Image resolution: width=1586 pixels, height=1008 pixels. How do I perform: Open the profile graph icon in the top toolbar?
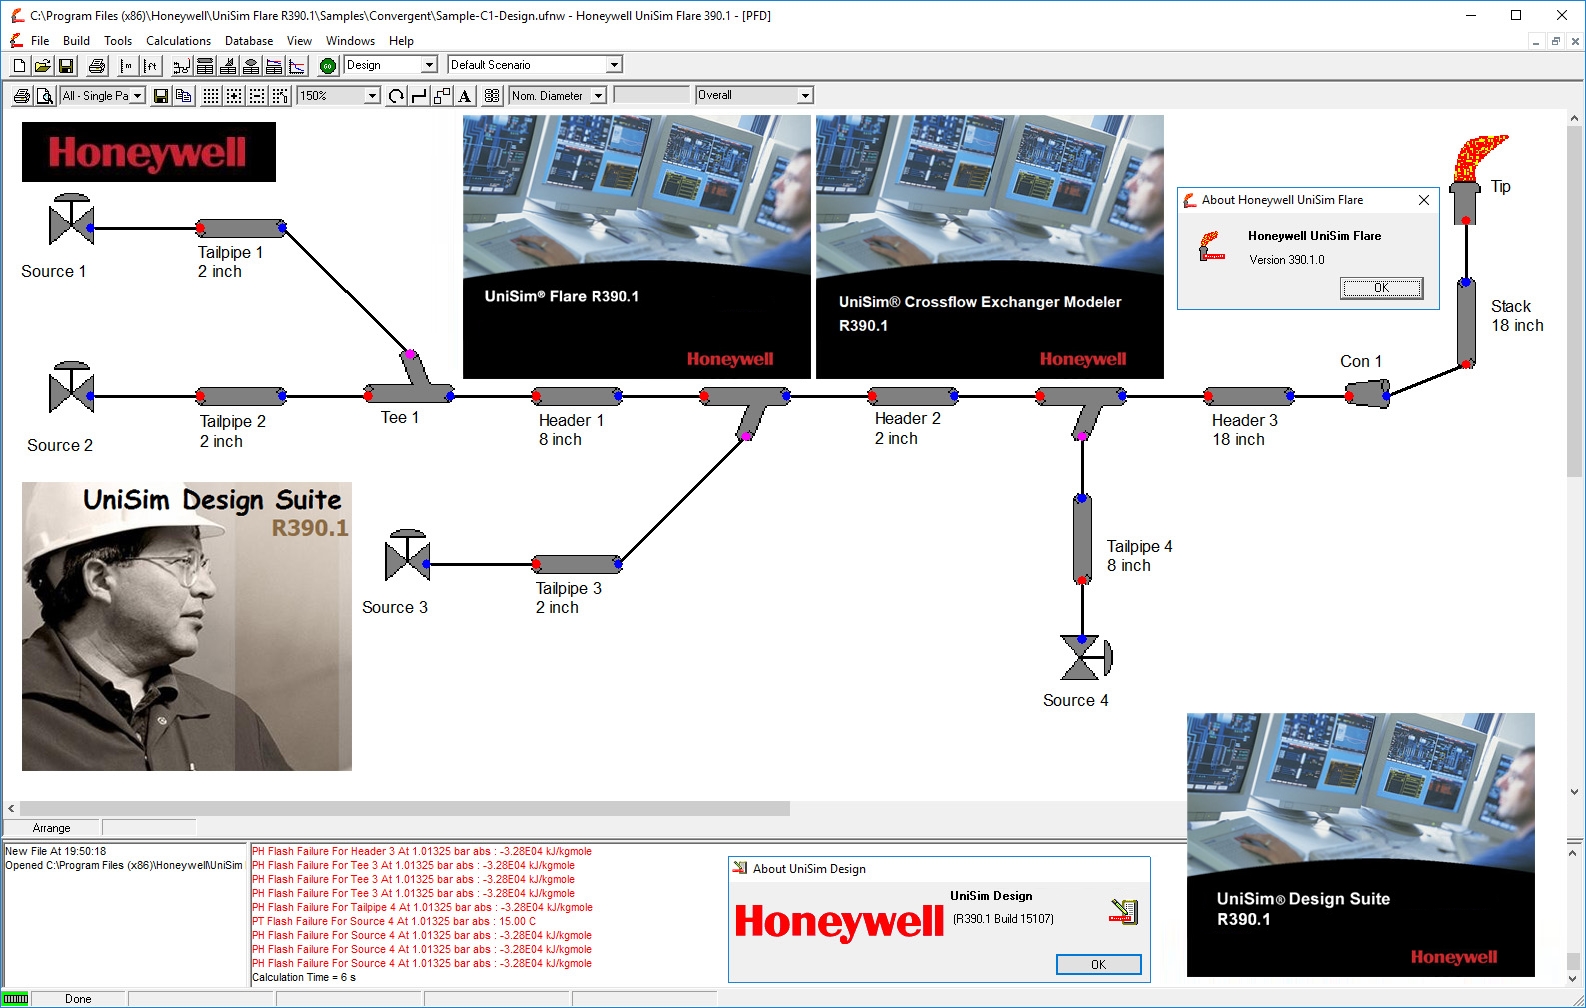click(297, 66)
